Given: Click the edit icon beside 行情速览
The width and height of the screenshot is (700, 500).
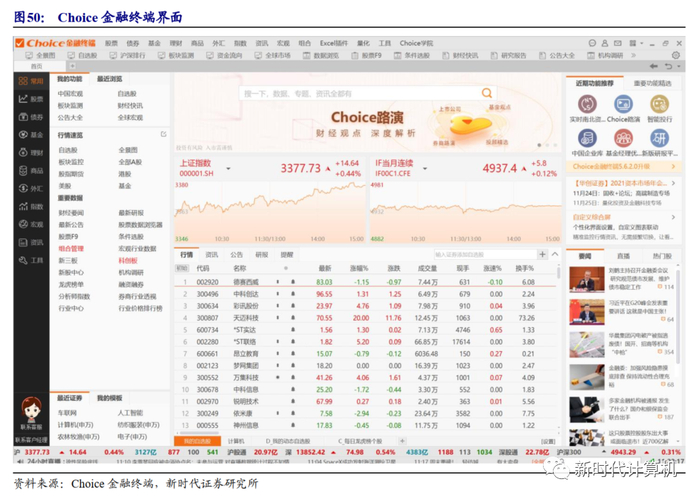Looking at the screenshot, I should click(x=163, y=134).
